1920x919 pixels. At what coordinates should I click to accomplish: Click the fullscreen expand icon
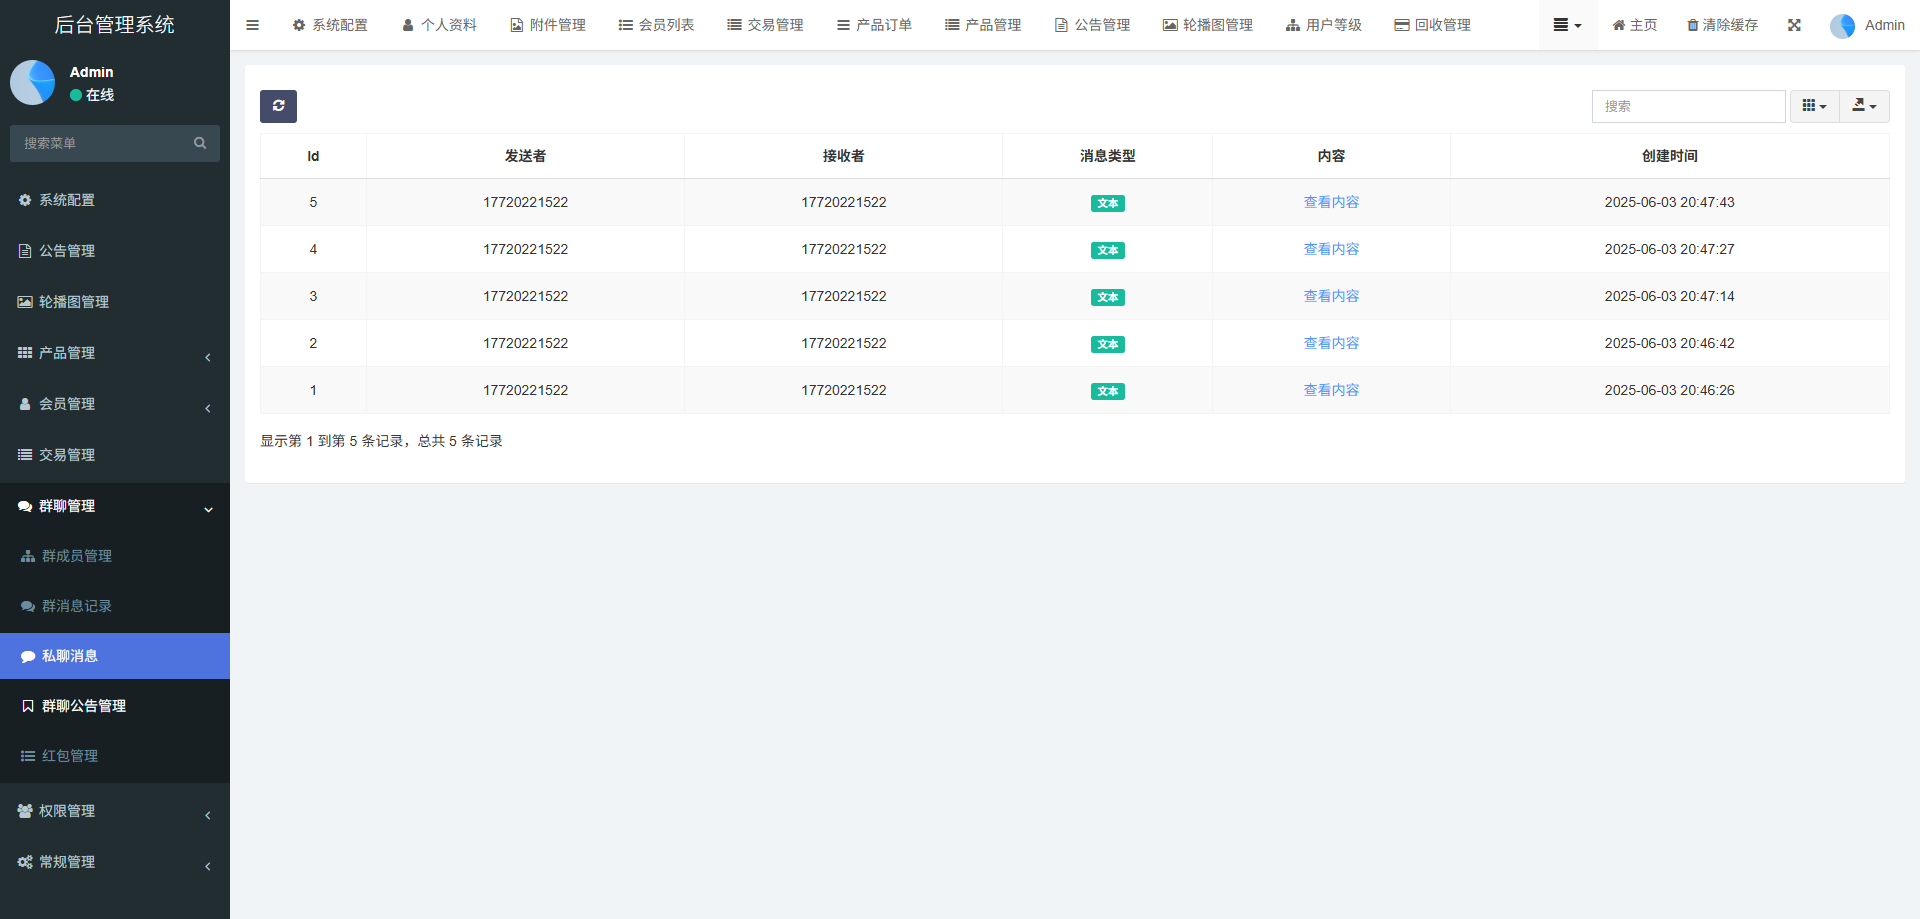tap(1794, 25)
